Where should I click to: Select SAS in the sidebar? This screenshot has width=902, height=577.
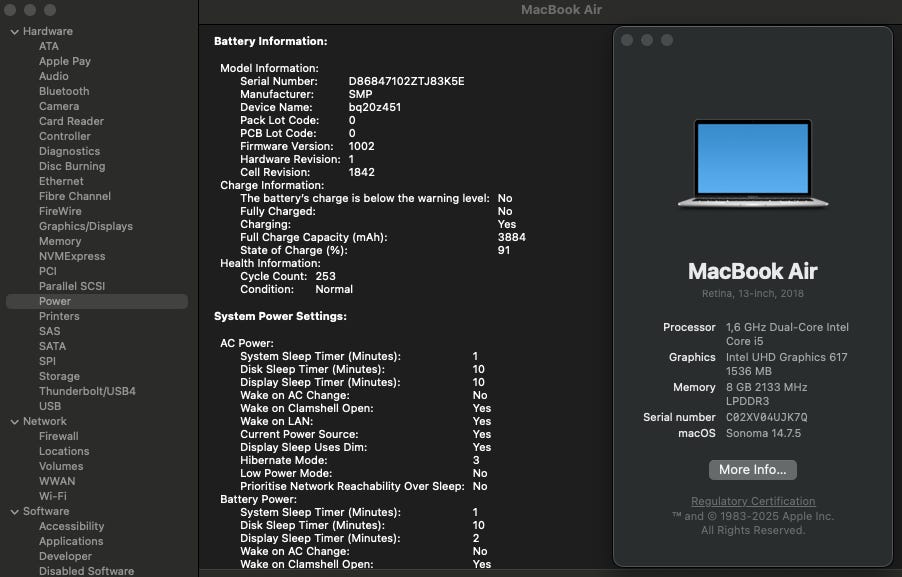tap(49, 331)
